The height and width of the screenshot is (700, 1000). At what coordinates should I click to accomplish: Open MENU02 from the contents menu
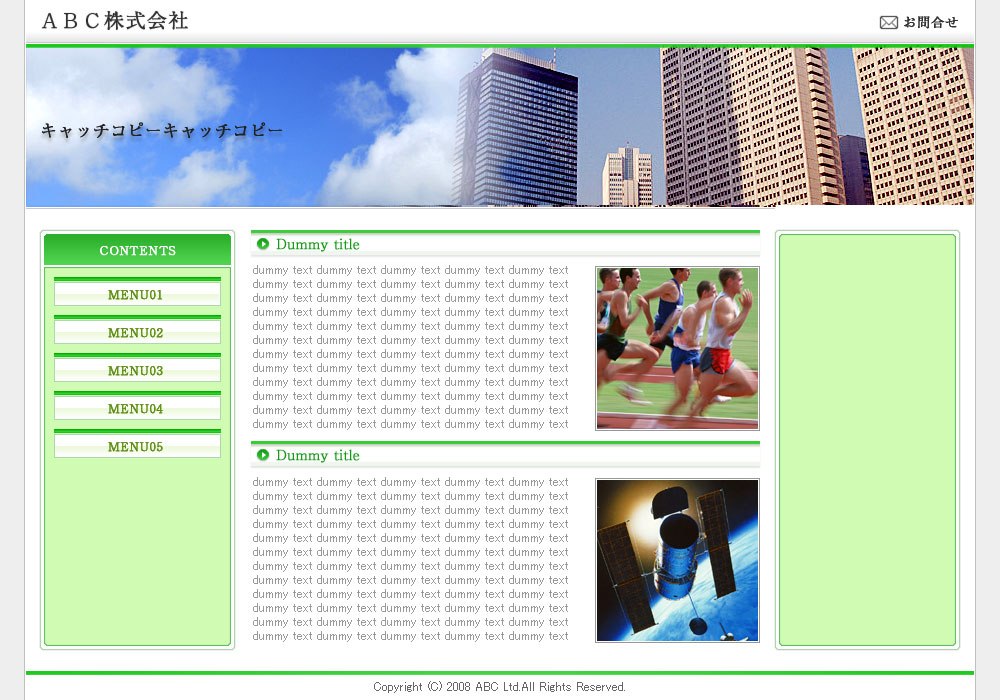[x=136, y=332]
